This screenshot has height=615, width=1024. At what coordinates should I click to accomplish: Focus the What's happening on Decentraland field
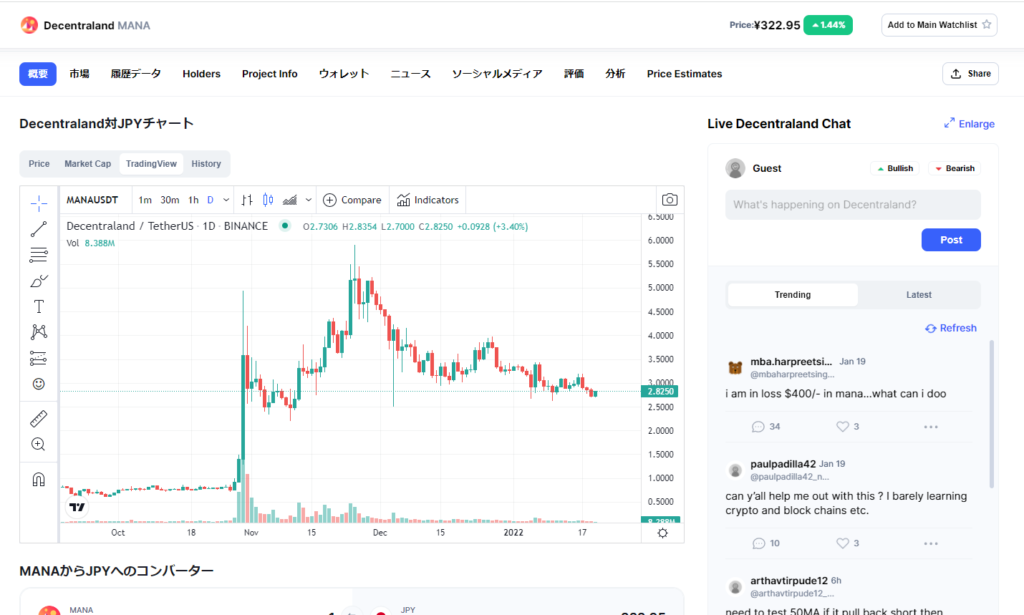(853, 204)
